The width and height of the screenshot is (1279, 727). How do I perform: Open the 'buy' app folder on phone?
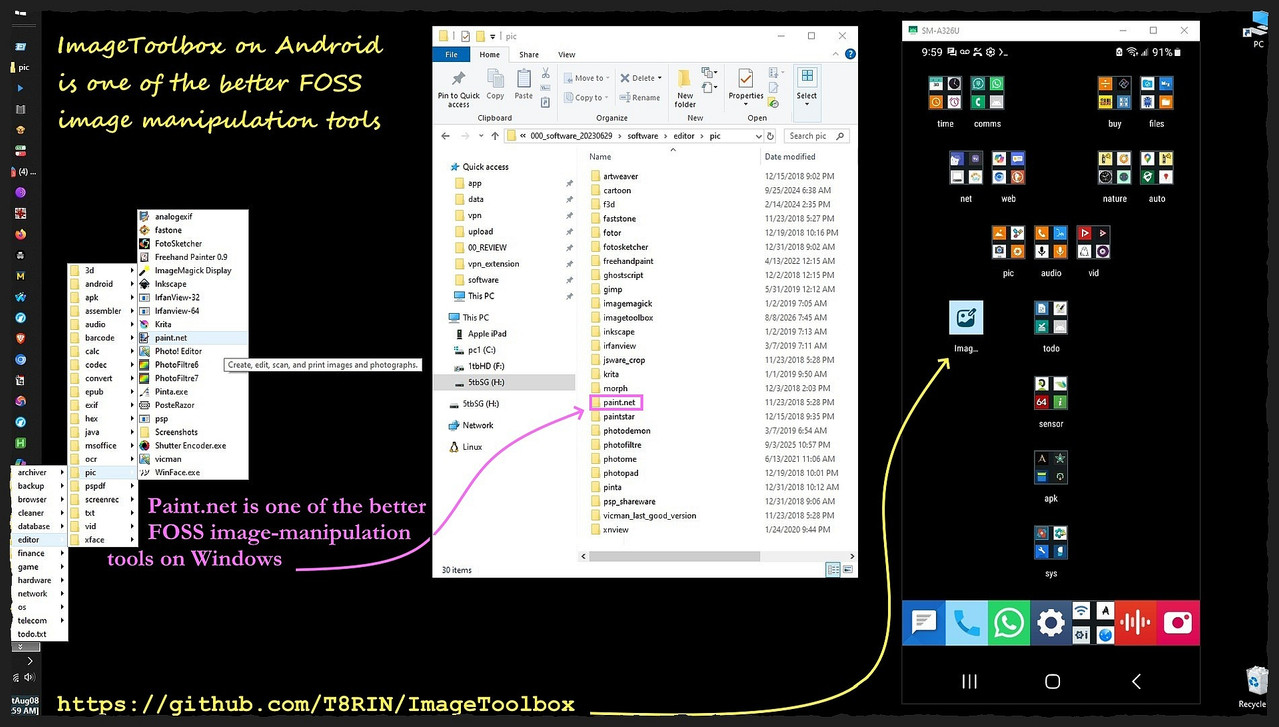1114,93
